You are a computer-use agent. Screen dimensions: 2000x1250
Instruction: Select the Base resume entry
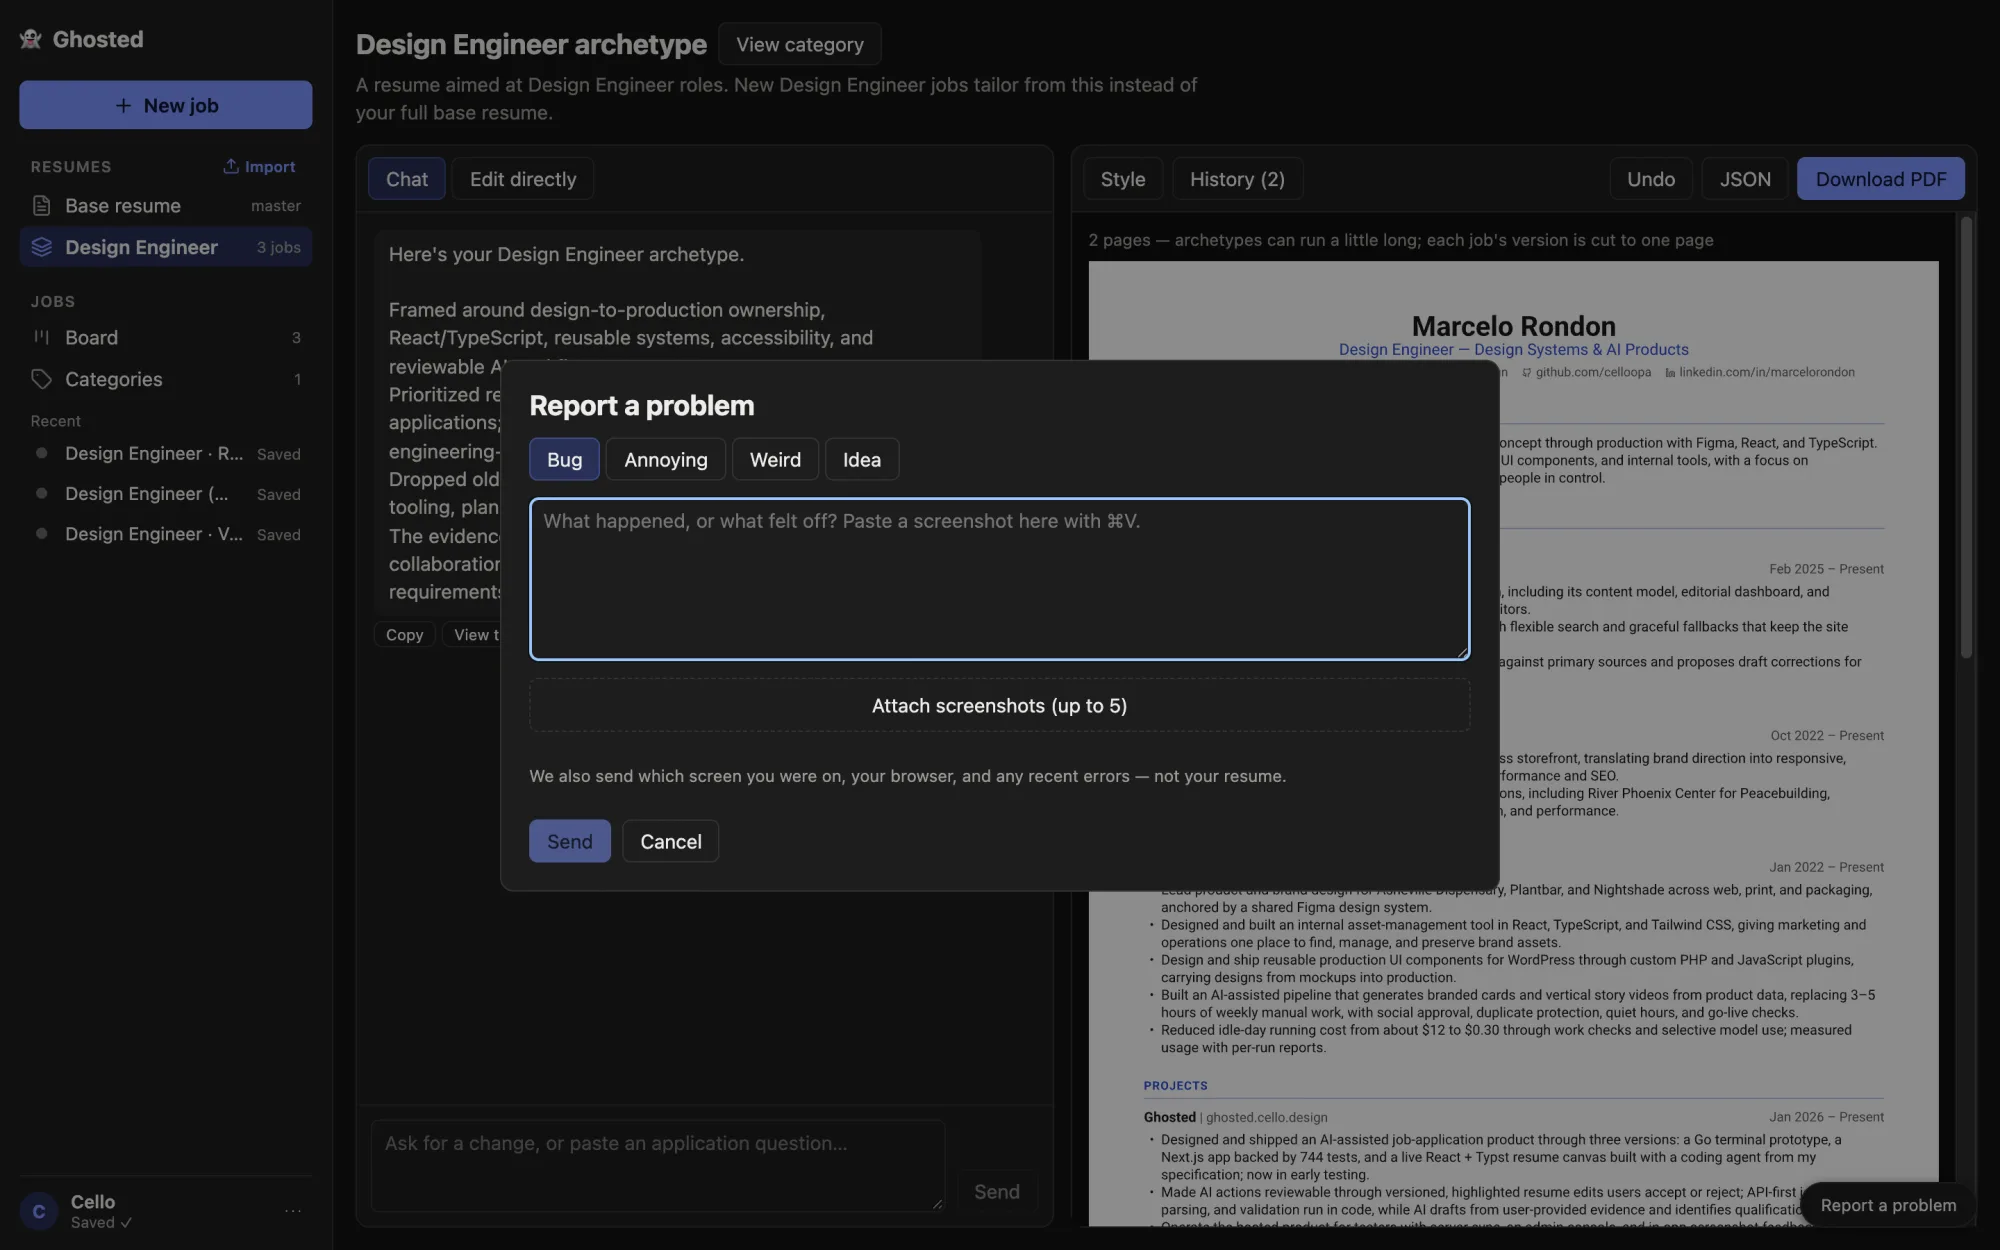point(166,206)
